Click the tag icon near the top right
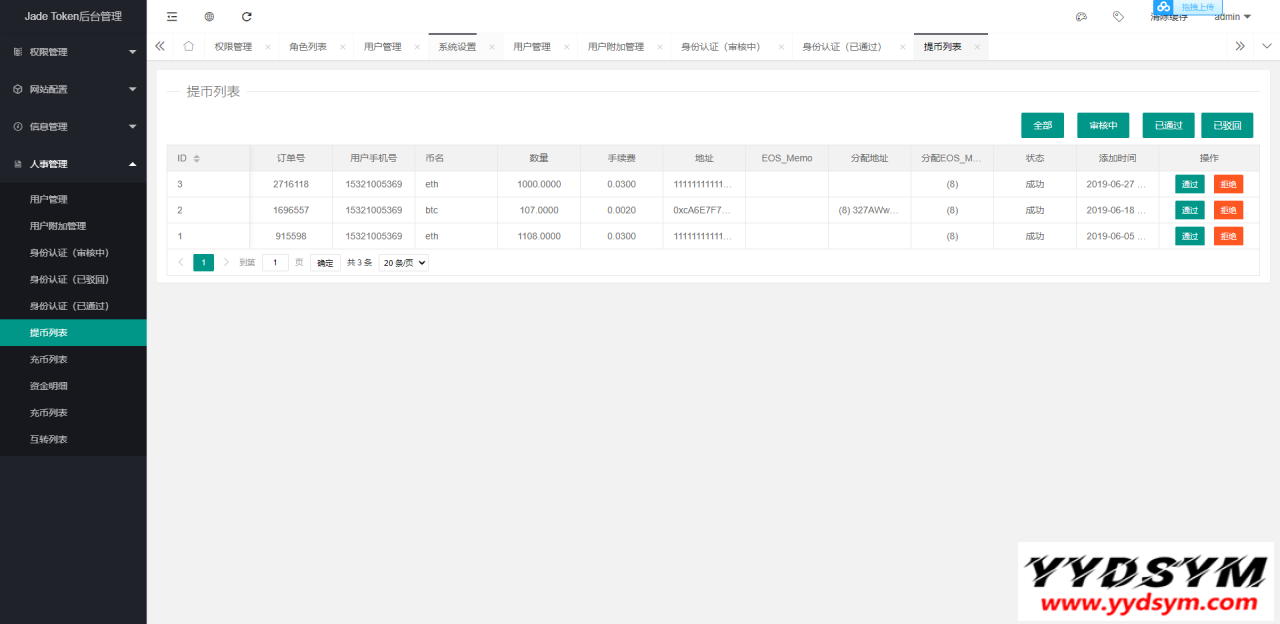 [x=1118, y=17]
